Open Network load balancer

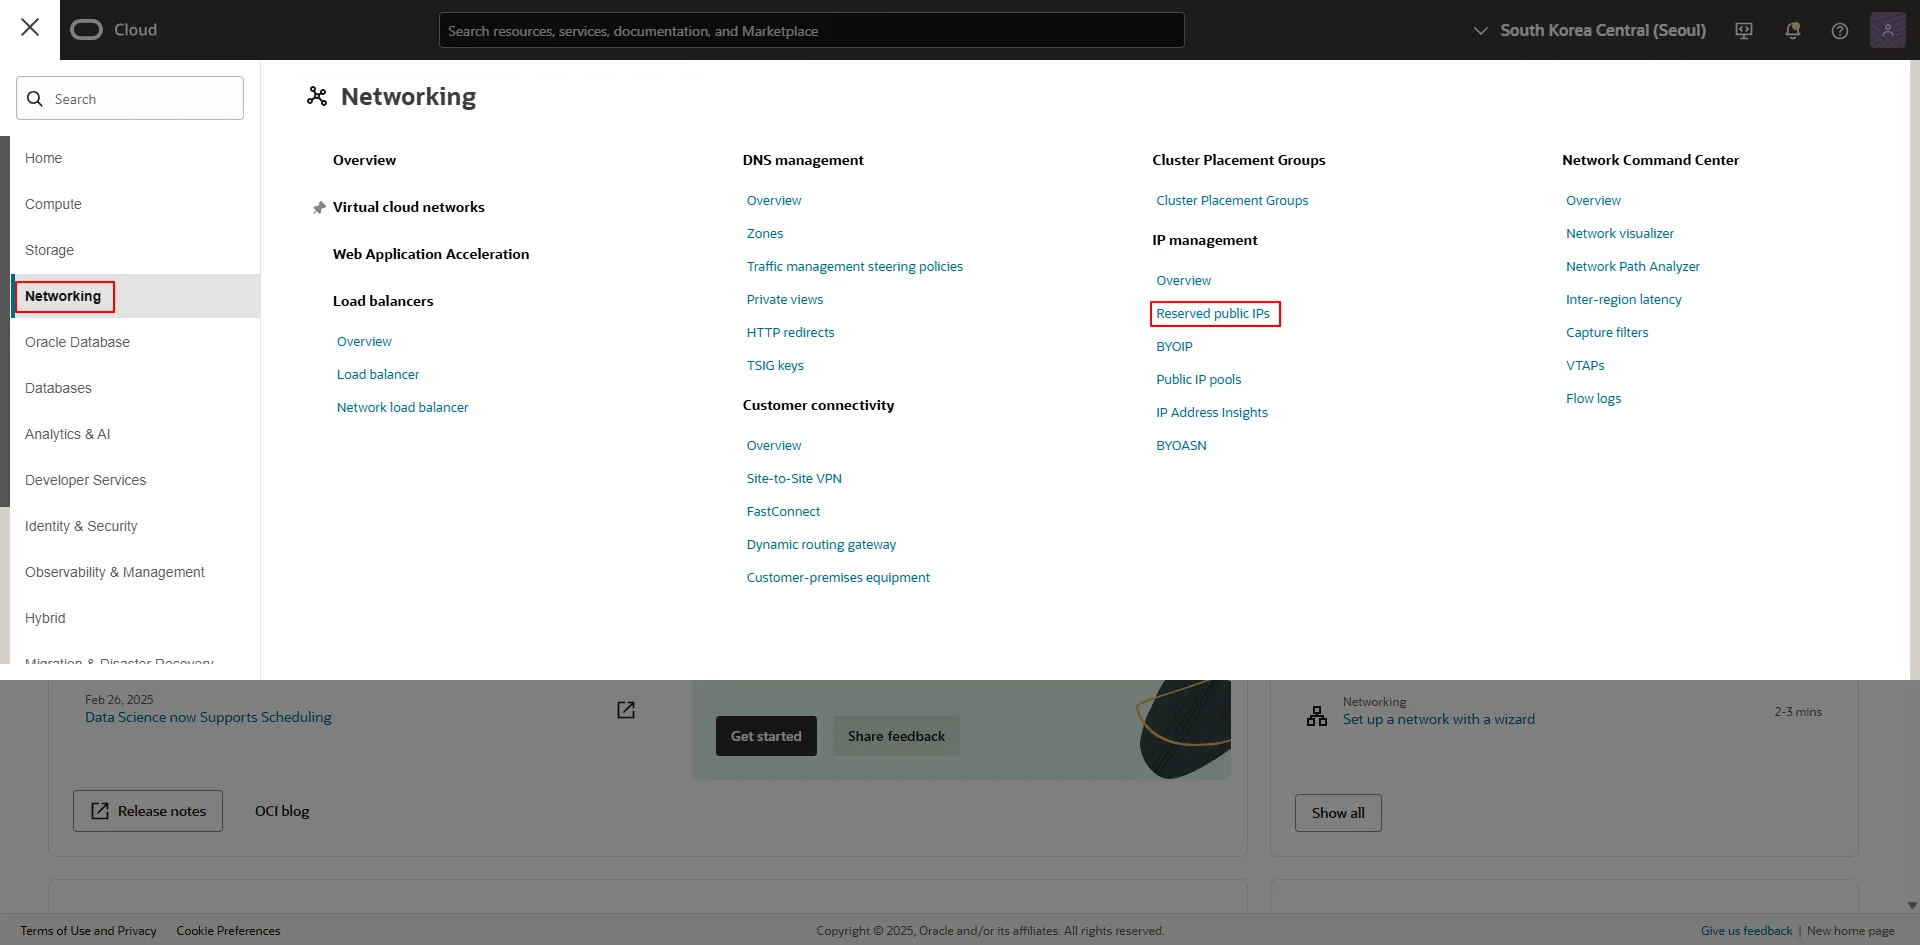[402, 407]
